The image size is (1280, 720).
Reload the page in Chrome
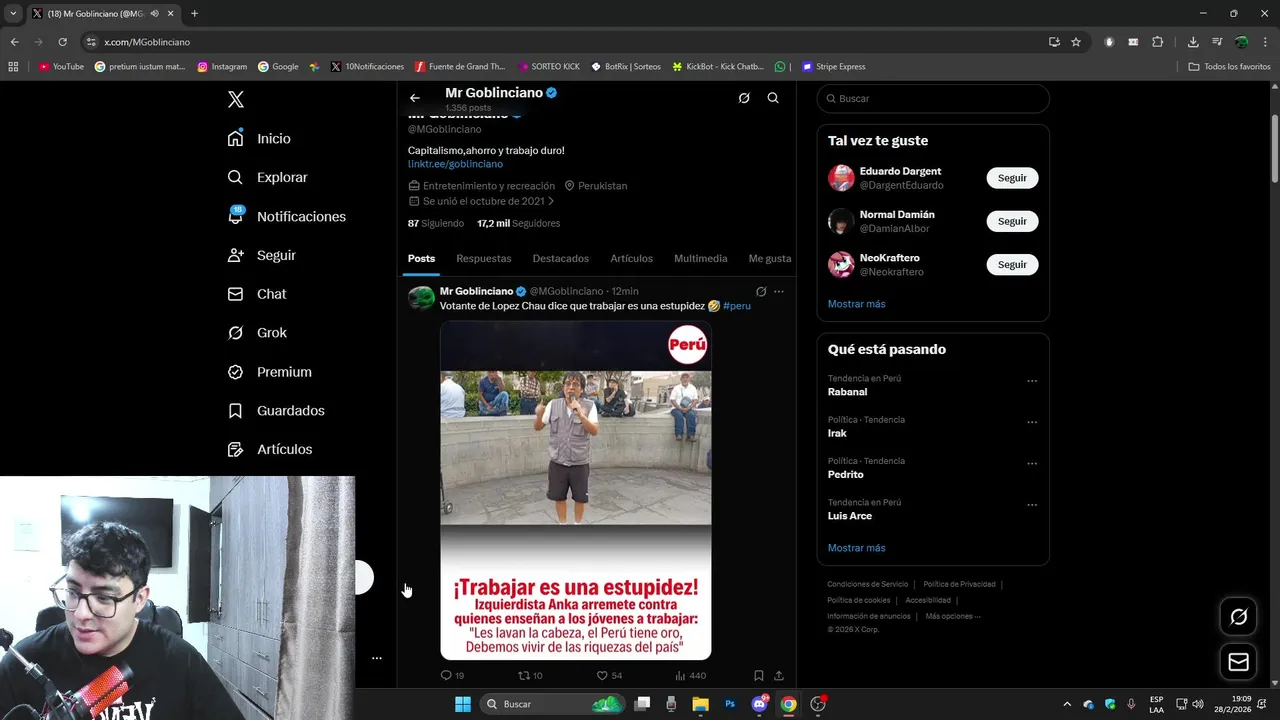point(62,42)
